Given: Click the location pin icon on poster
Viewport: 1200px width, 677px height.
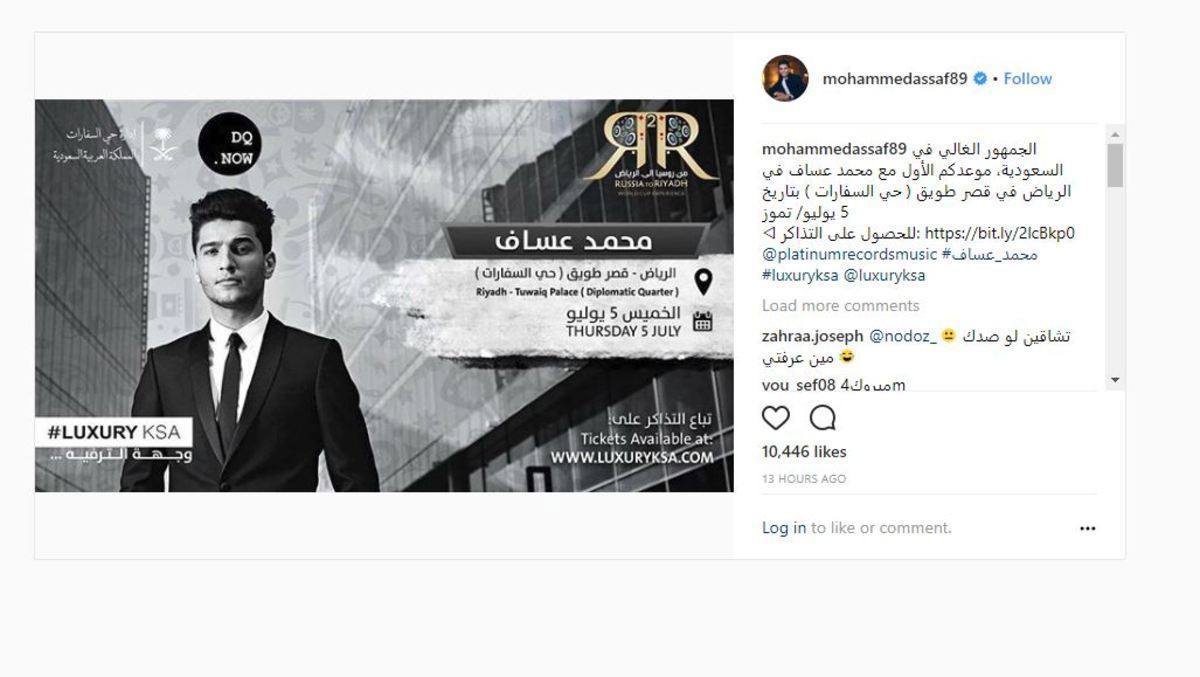Looking at the screenshot, I should coord(703,282).
